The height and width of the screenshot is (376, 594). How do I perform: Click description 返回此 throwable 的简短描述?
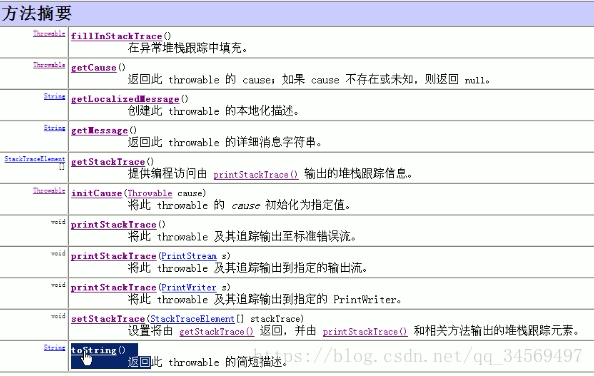click(x=207, y=362)
